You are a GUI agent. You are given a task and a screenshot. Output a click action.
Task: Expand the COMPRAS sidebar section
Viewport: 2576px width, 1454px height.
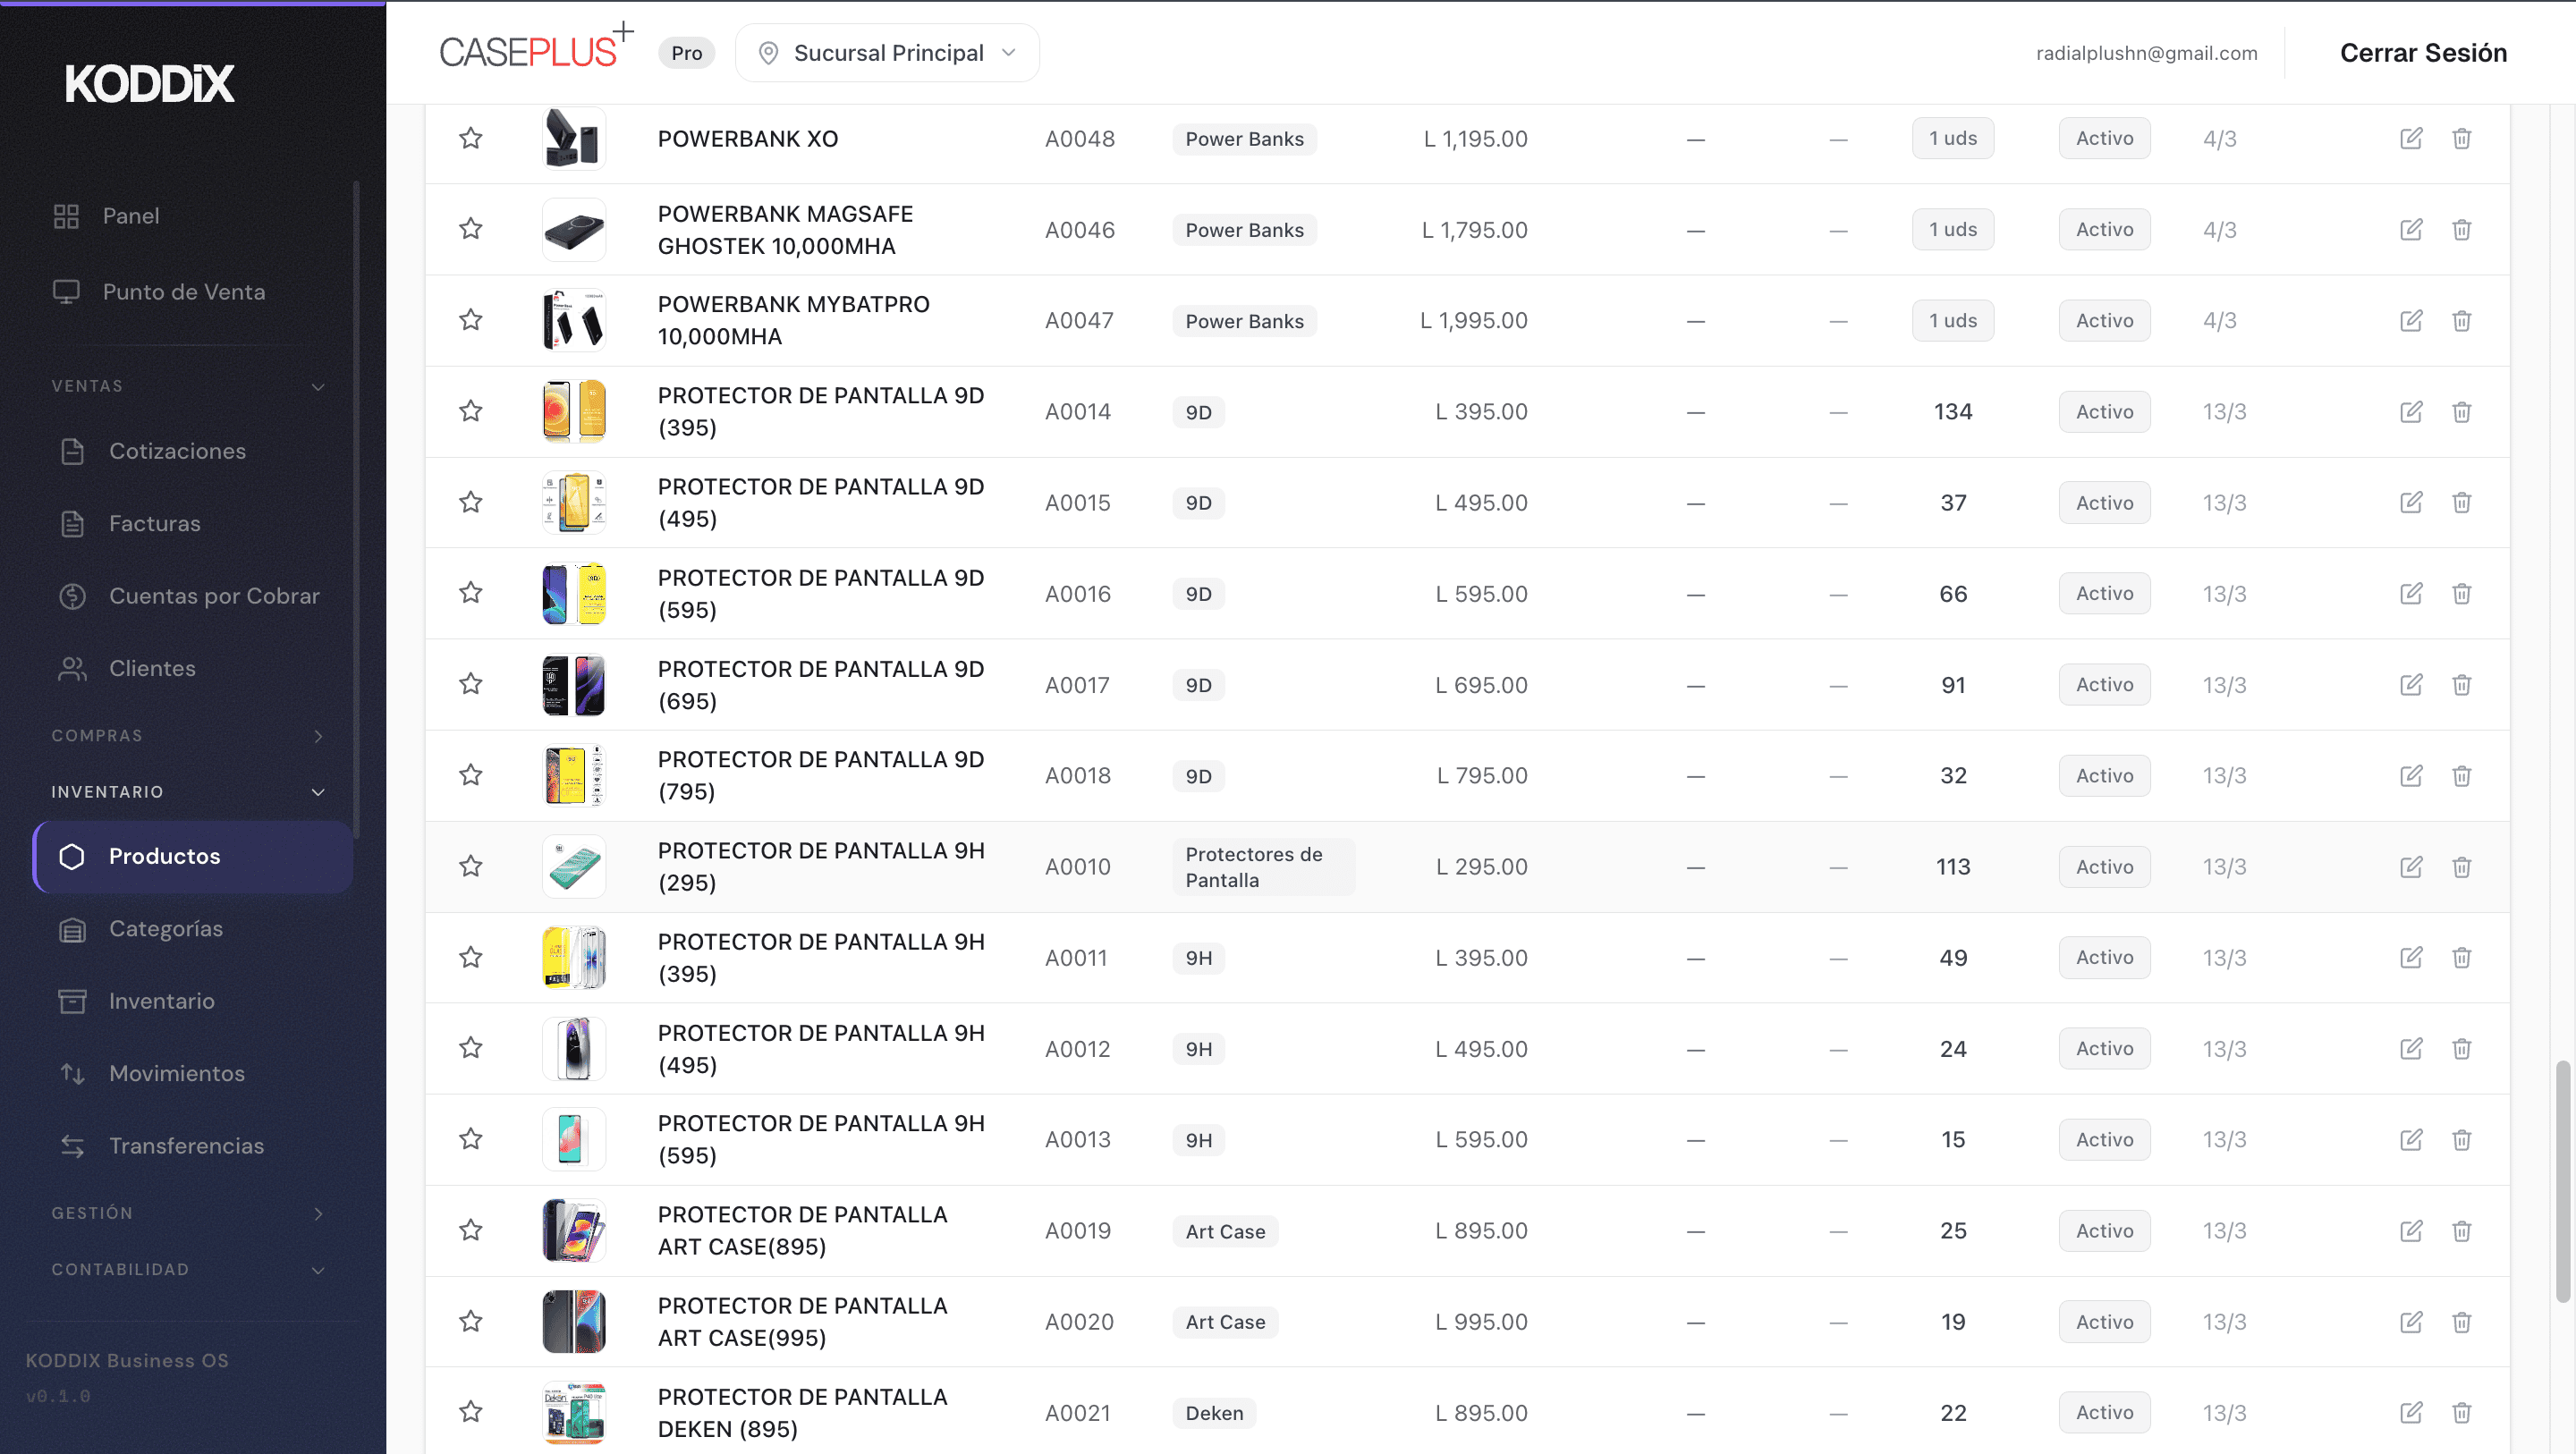coord(188,736)
